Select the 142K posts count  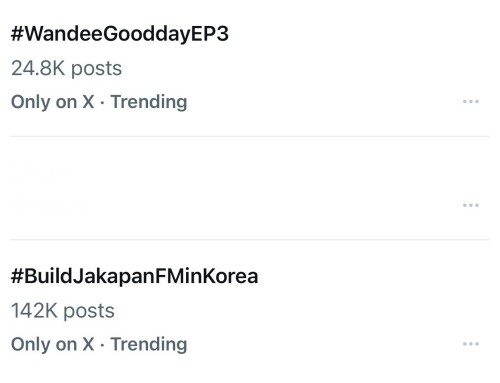pos(63,311)
